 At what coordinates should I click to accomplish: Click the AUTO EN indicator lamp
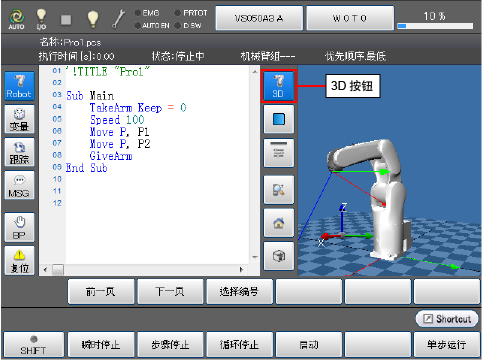[137, 25]
